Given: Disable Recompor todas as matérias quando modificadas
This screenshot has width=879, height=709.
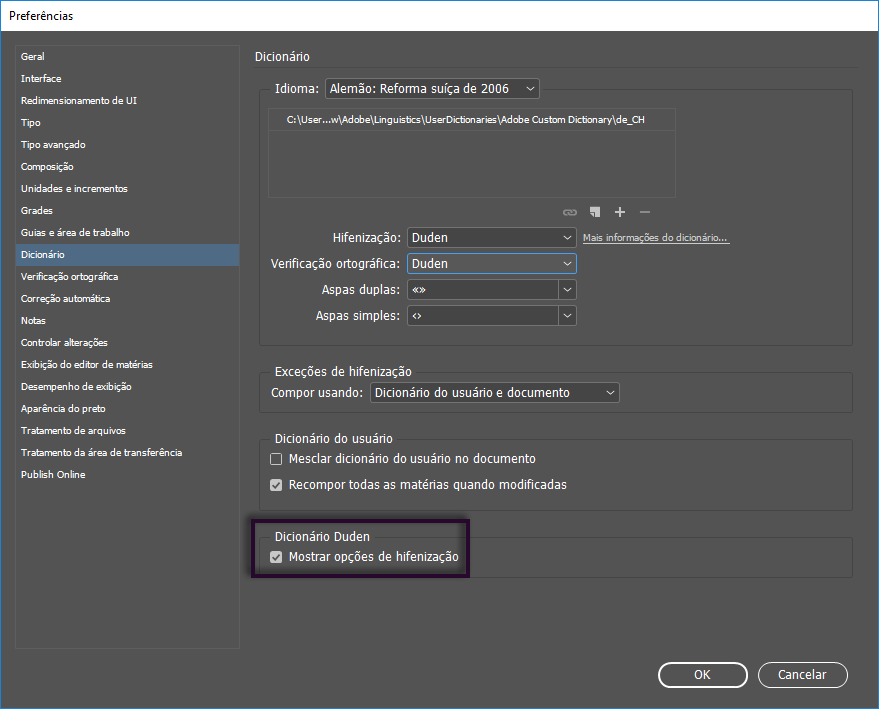Looking at the screenshot, I should click(276, 486).
